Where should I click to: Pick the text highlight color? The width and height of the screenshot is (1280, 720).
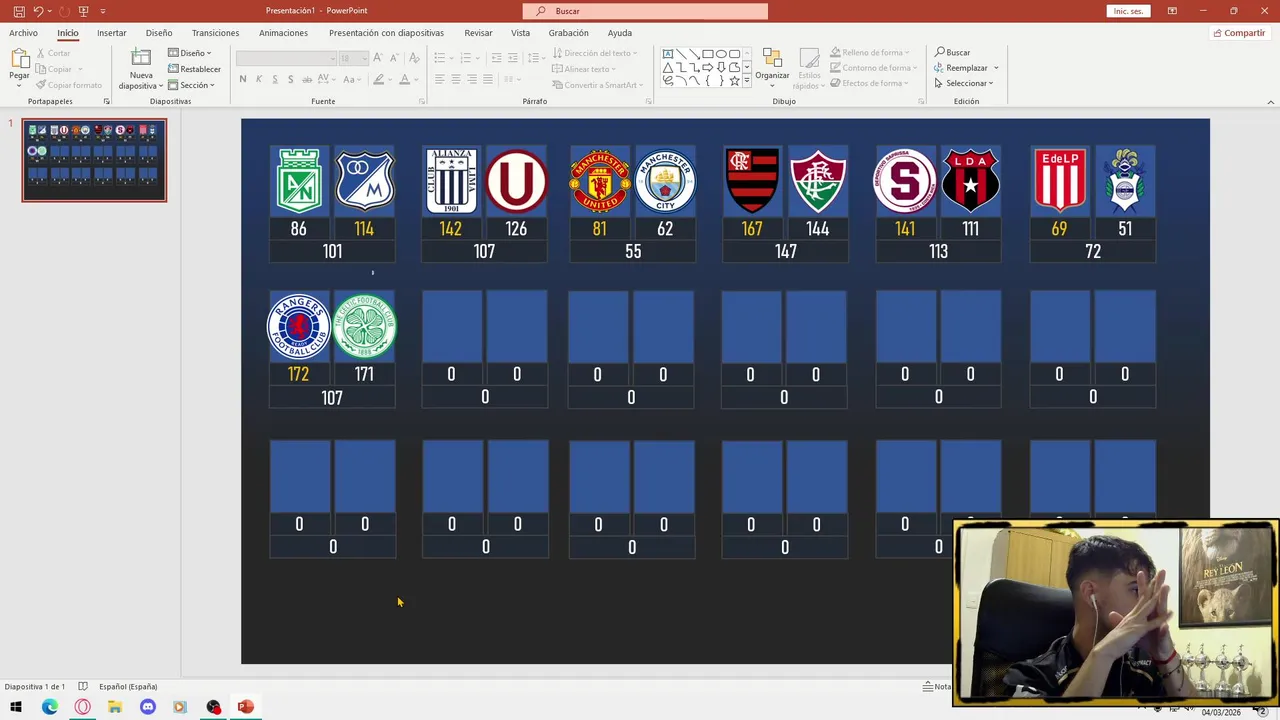pyautogui.click(x=381, y=79)
